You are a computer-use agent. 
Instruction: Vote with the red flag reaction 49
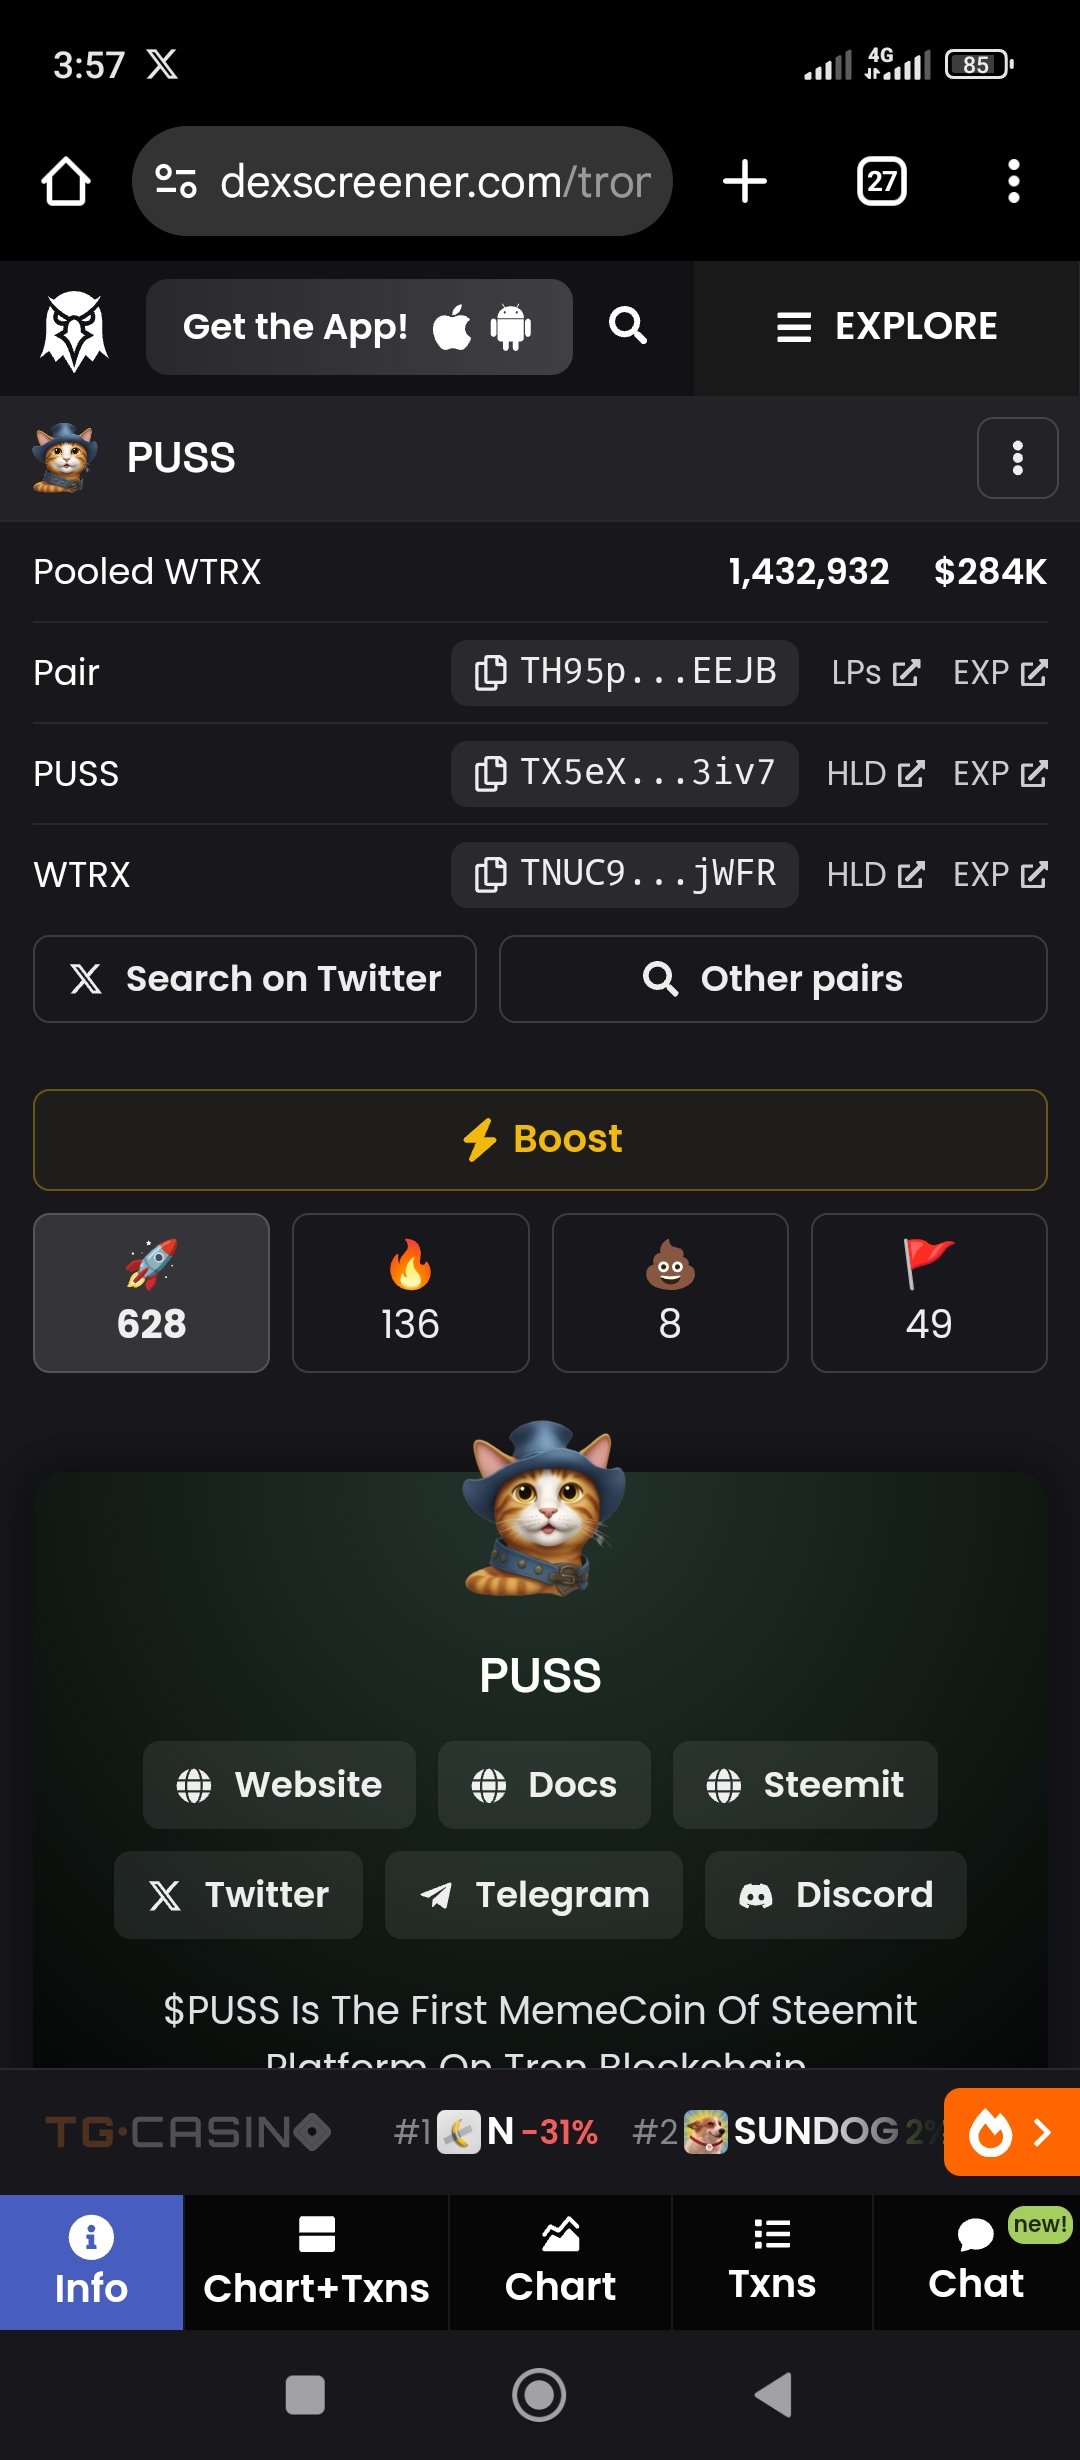(929, 1293)
